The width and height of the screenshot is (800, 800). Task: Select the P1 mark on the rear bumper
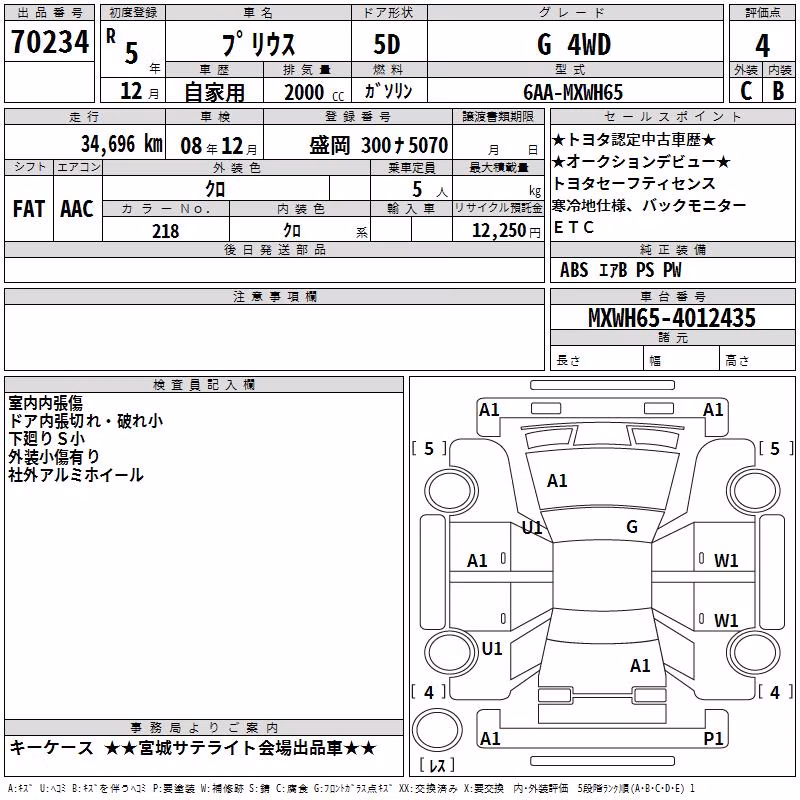(x=713, y=738)
